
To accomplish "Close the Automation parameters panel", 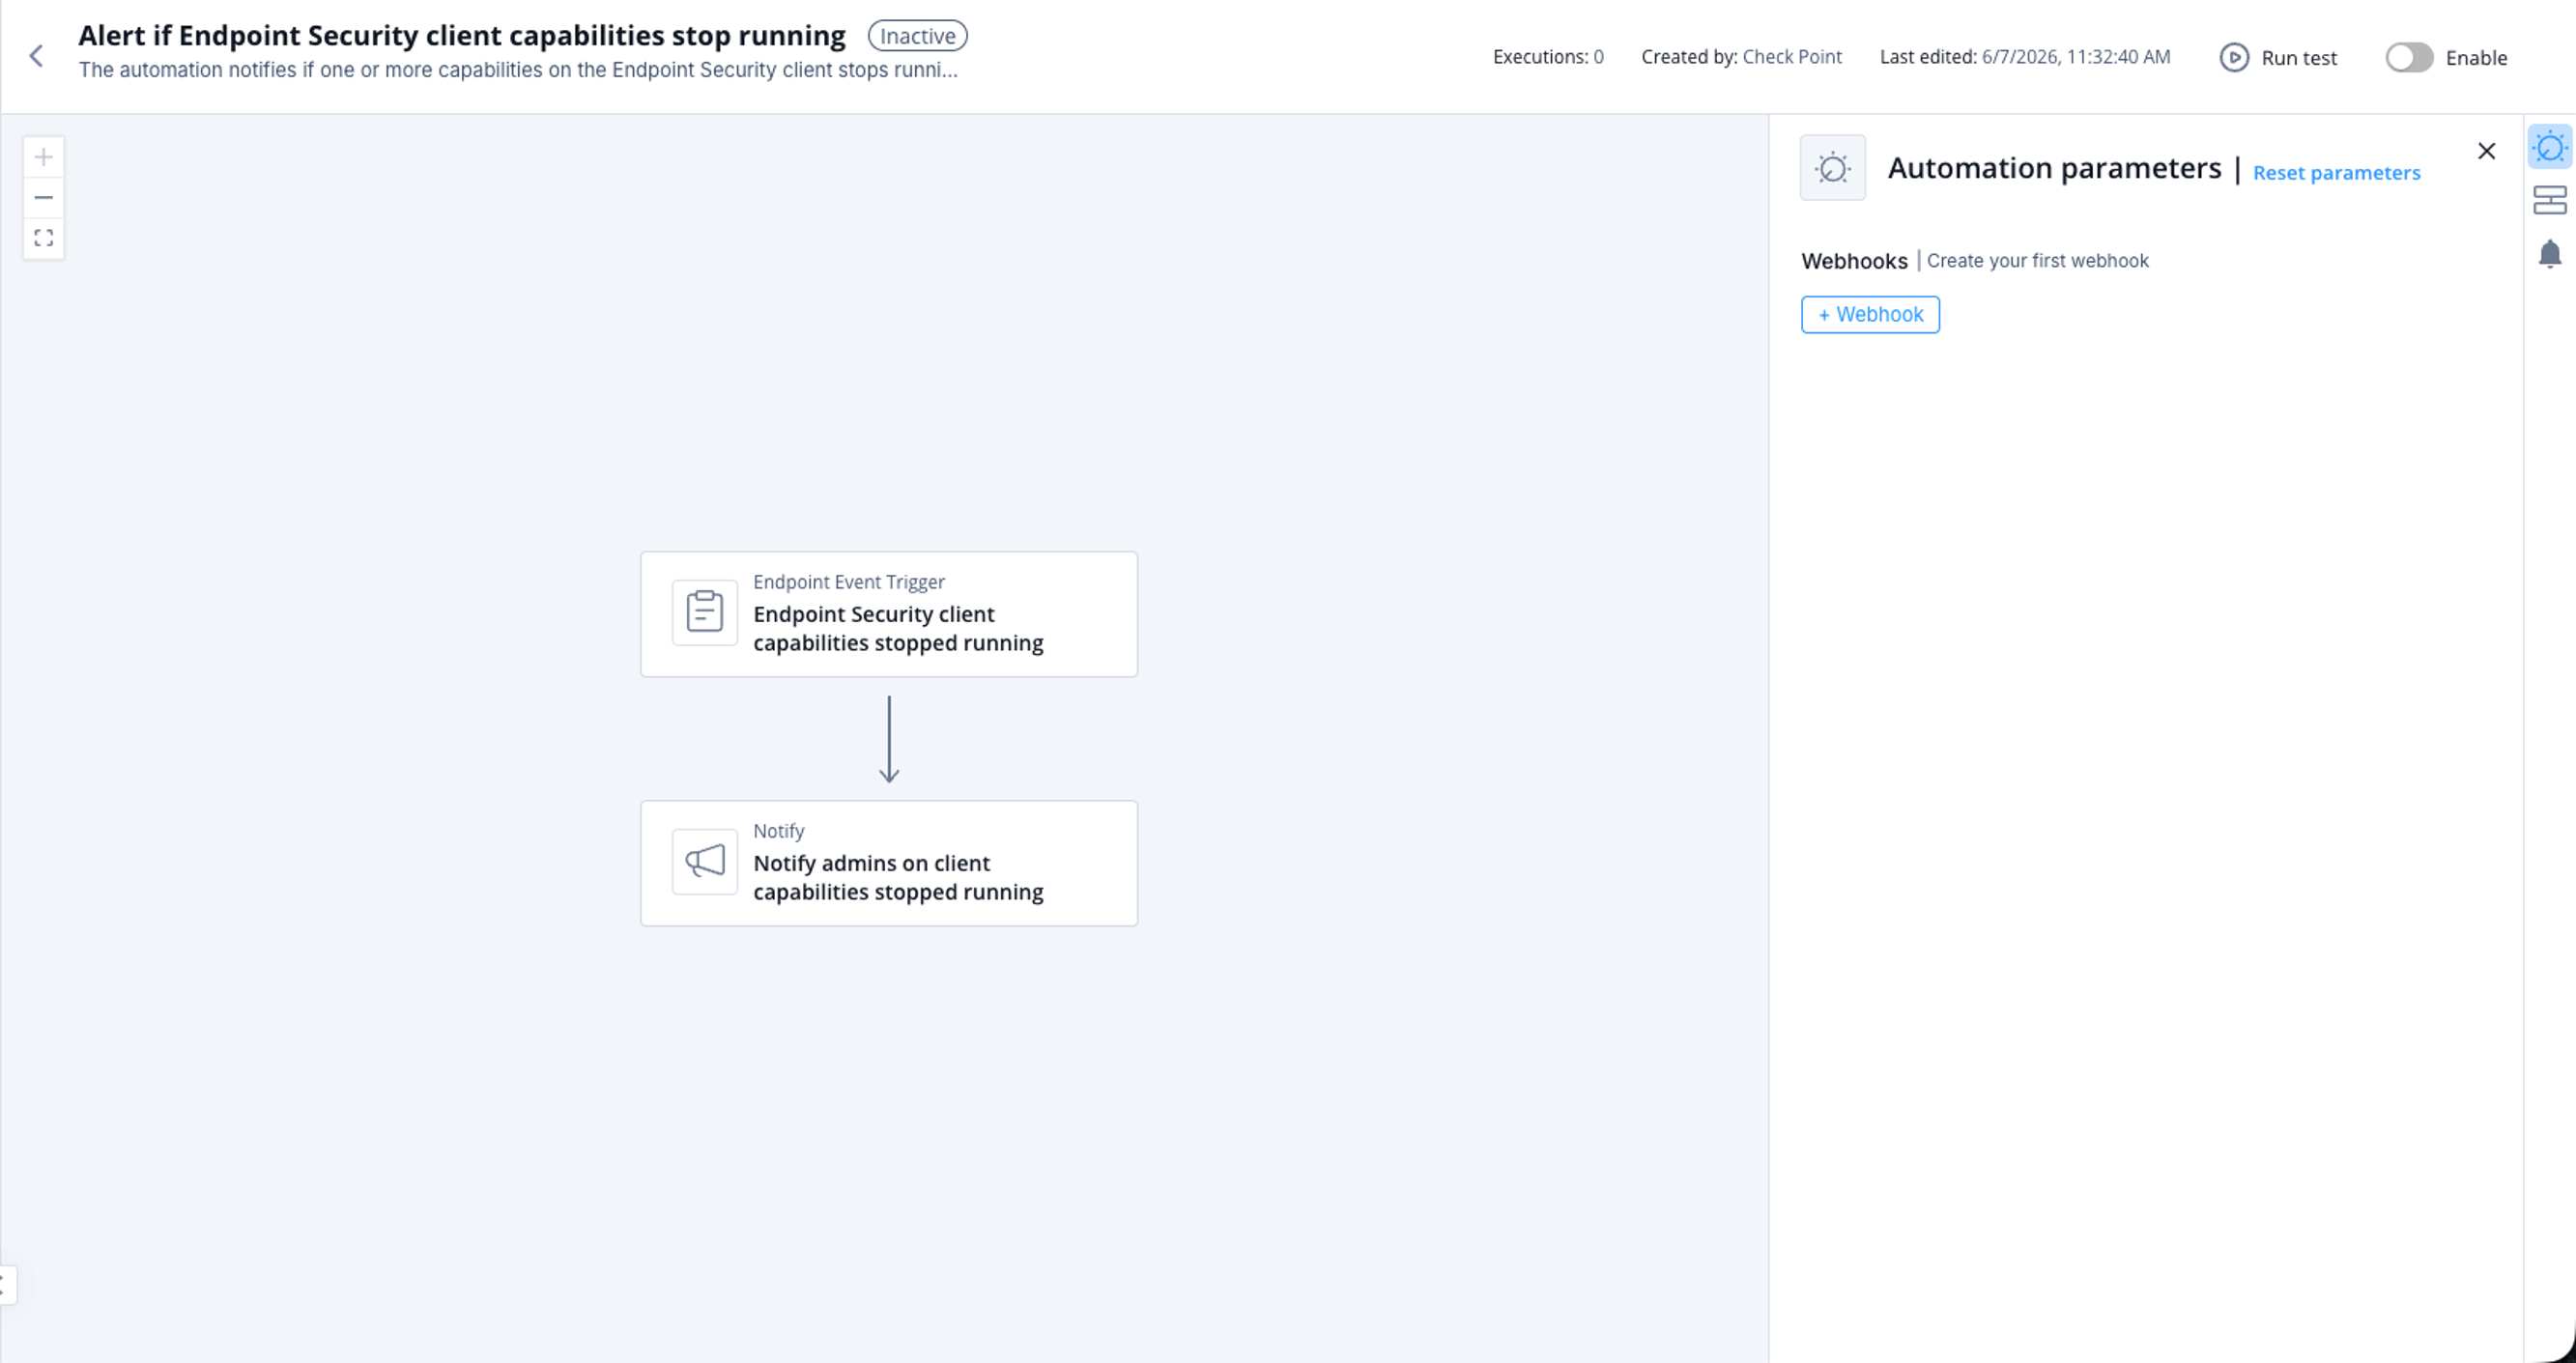I will pos(2486,151).
